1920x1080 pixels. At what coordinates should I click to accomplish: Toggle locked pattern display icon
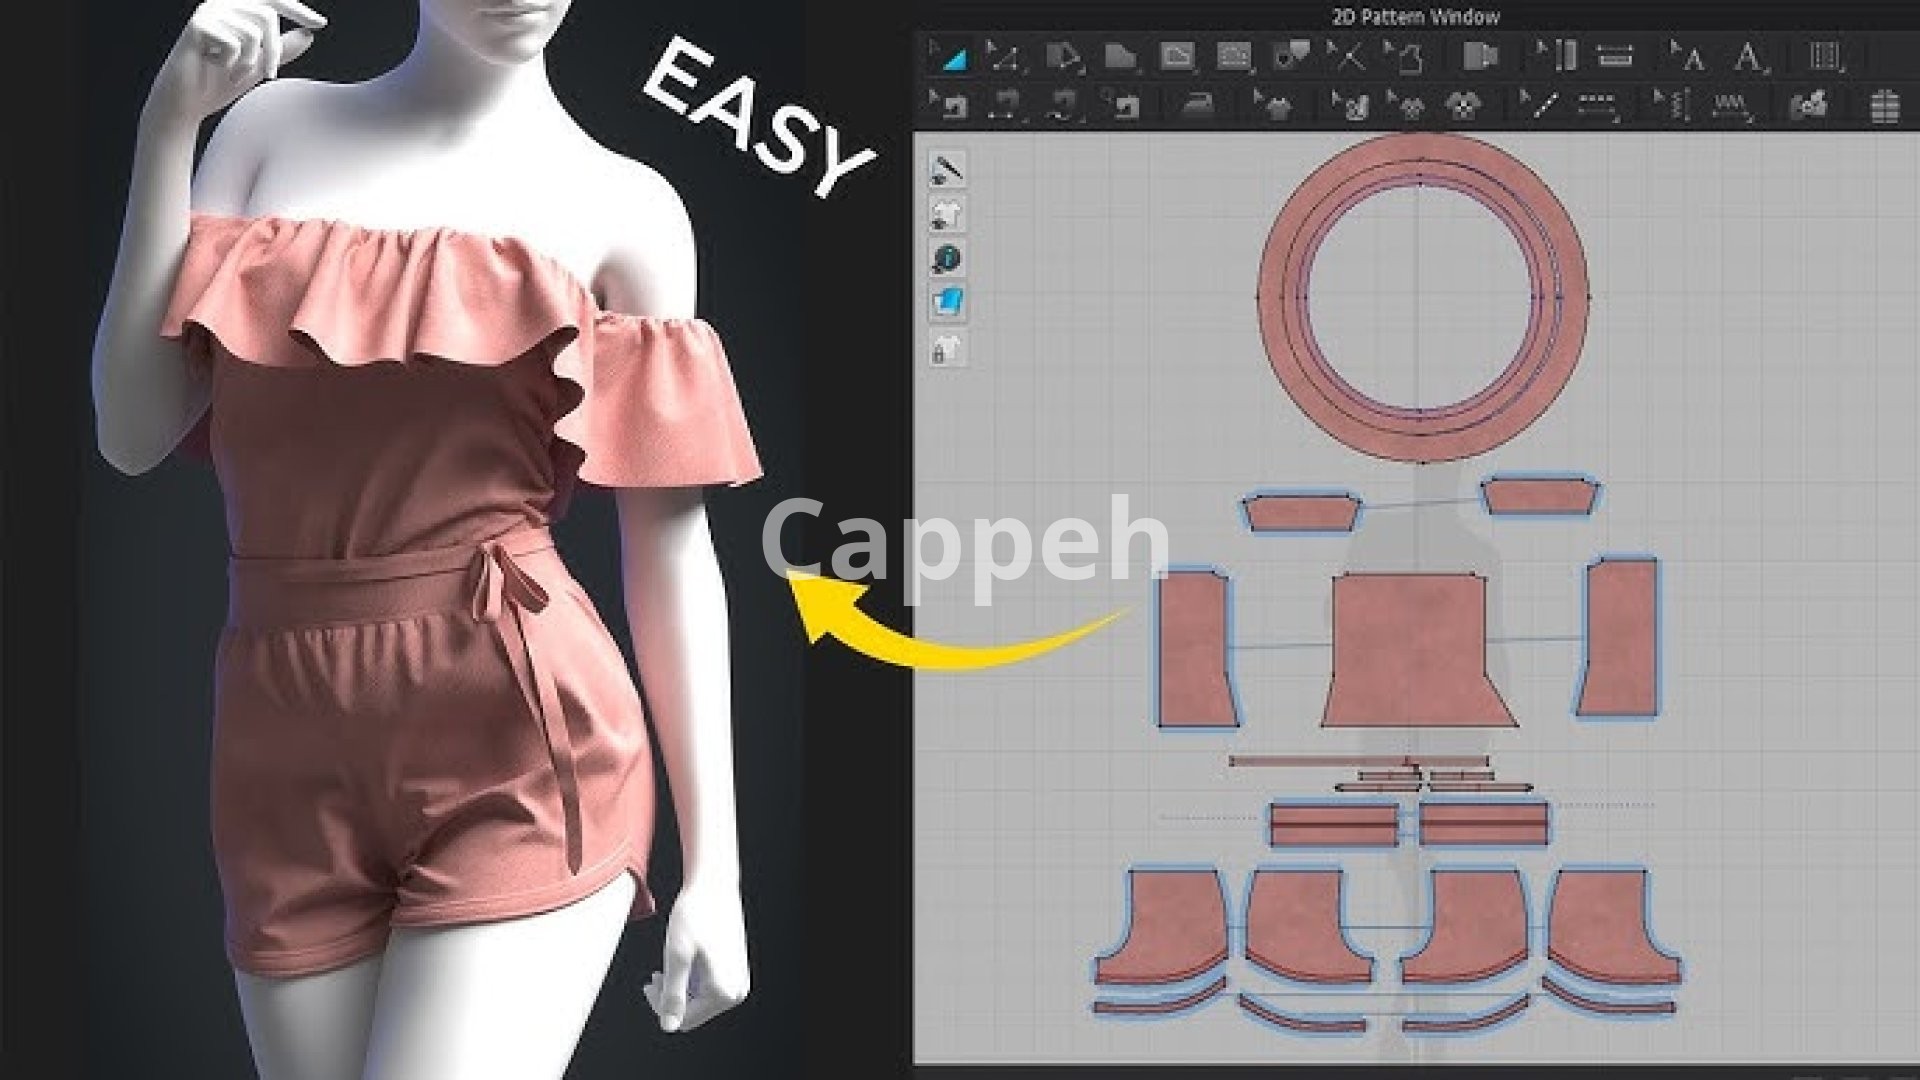[x=947, y=349]
